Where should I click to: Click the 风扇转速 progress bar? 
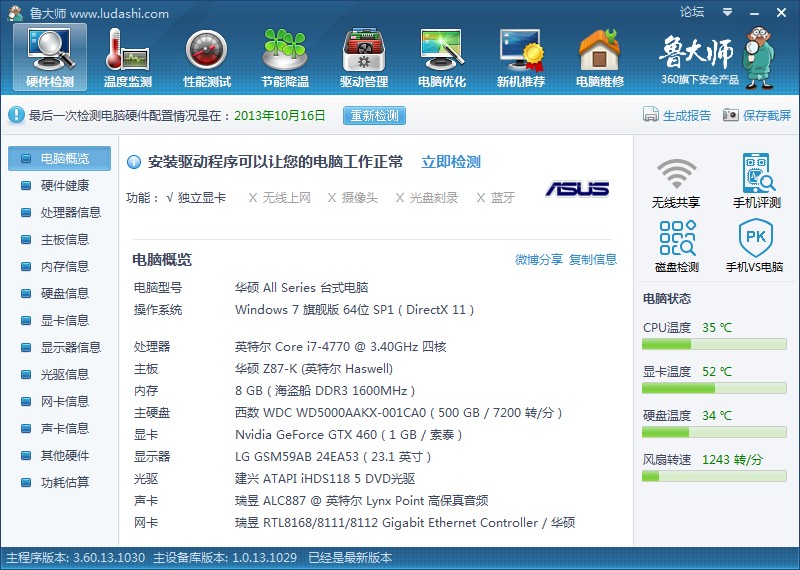coord(714,476)
